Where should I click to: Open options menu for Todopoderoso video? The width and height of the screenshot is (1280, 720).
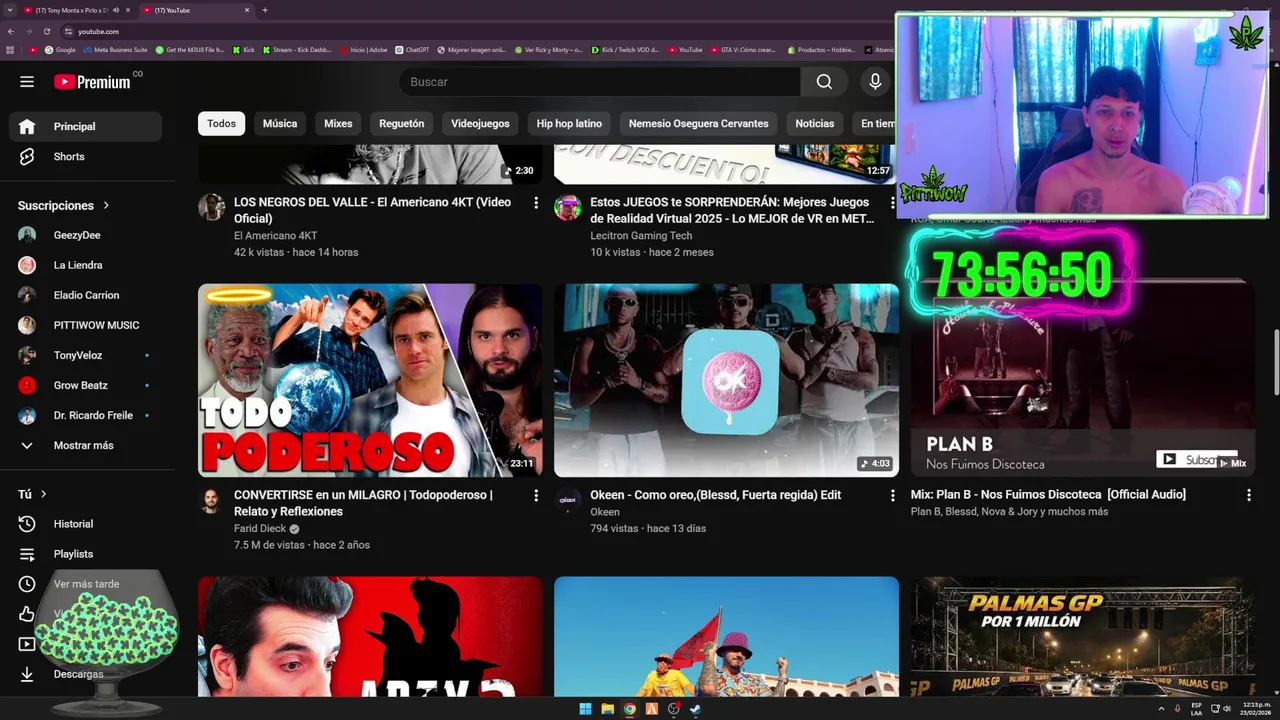(536, 496)
